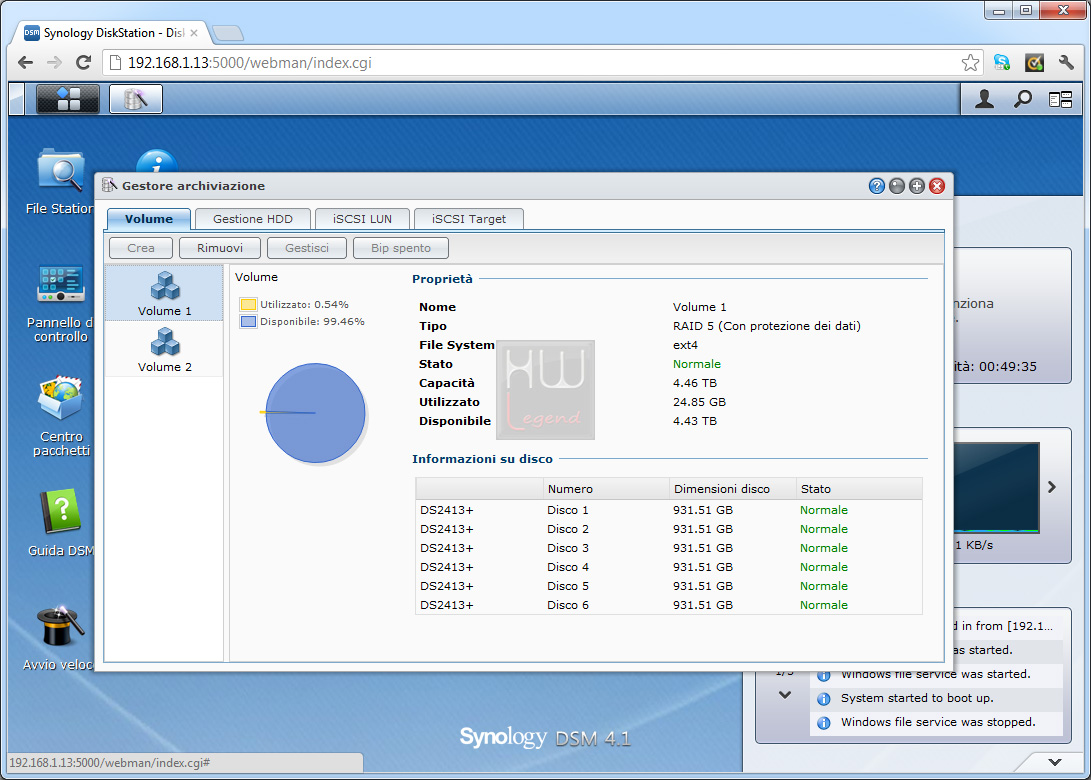1091x780 pixels.
Task: Maximize Gestore archiviazione window
Action: coord(917,186)
